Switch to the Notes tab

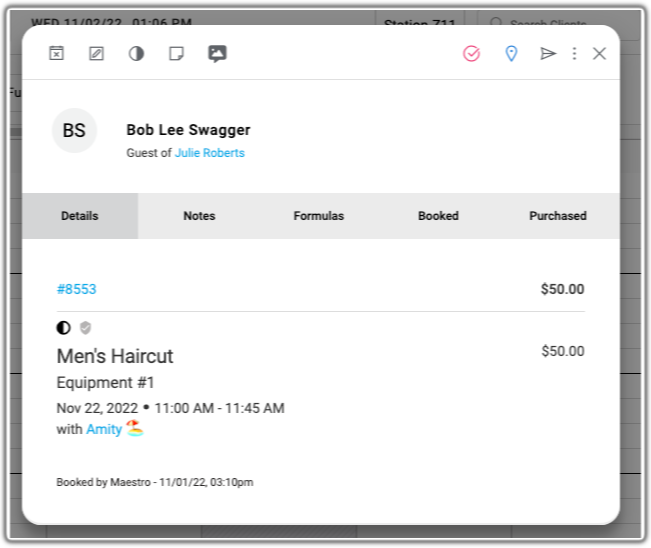click(199, 216)
